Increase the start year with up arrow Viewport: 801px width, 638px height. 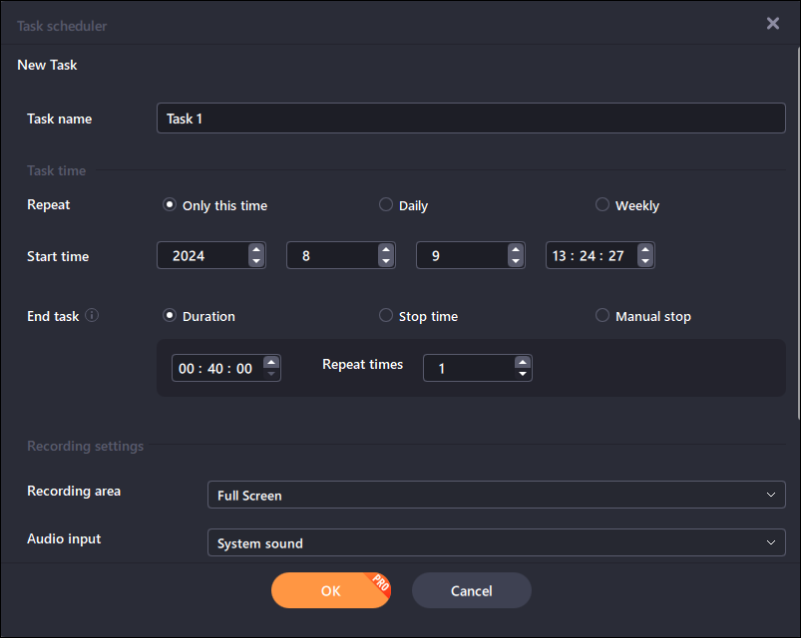(x=256, y=250)
